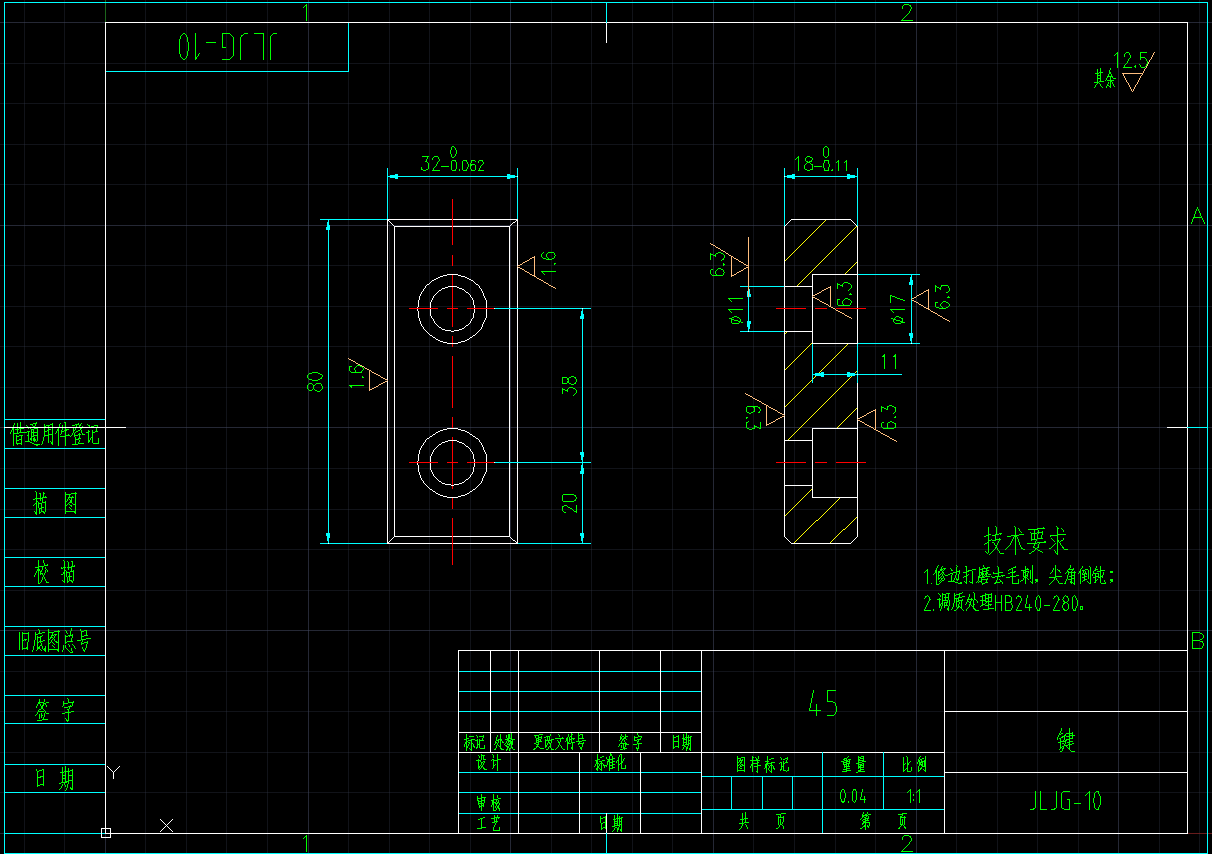Select note line 2.调质处理HB240-280
This screenshot has height=854, width=1212.
(1004, 604)
